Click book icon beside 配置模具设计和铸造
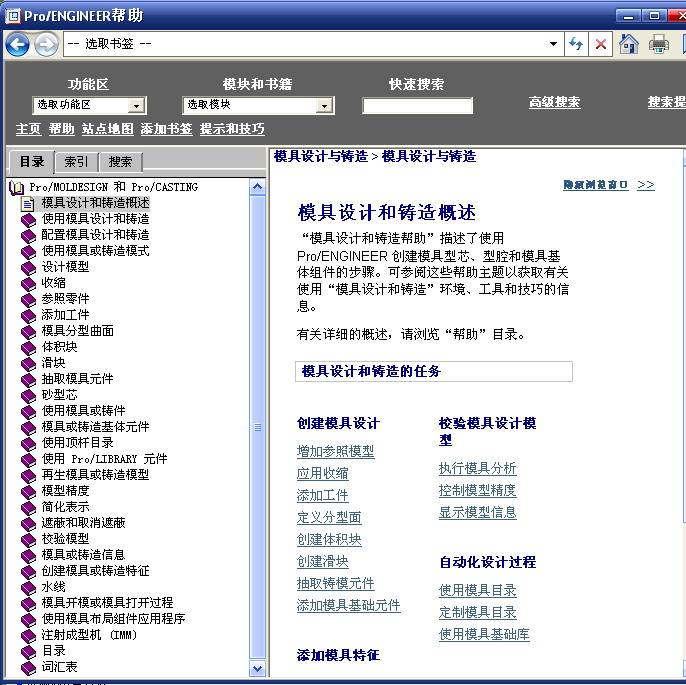Screen dimensions: 686x685 [x=28, y=236]
